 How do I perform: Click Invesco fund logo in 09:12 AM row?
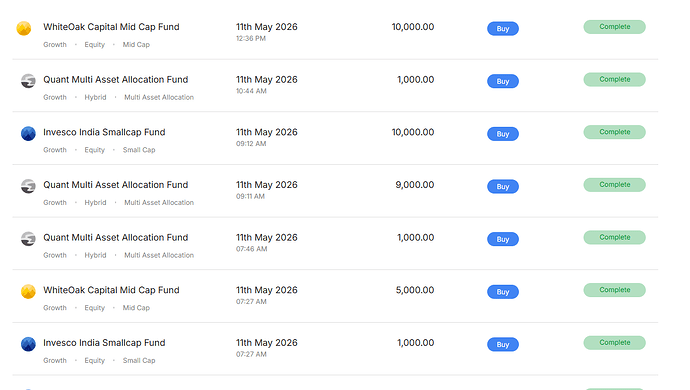point(28,133)
